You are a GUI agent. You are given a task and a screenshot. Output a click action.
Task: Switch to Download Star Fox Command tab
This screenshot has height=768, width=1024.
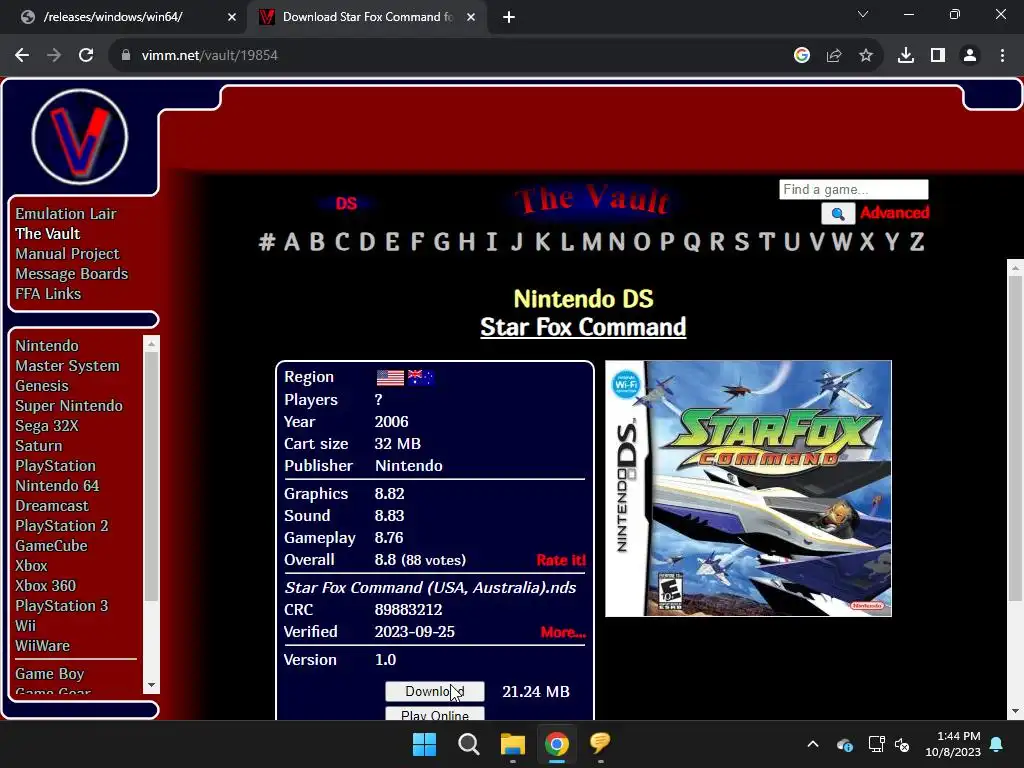tap(366, 17)
